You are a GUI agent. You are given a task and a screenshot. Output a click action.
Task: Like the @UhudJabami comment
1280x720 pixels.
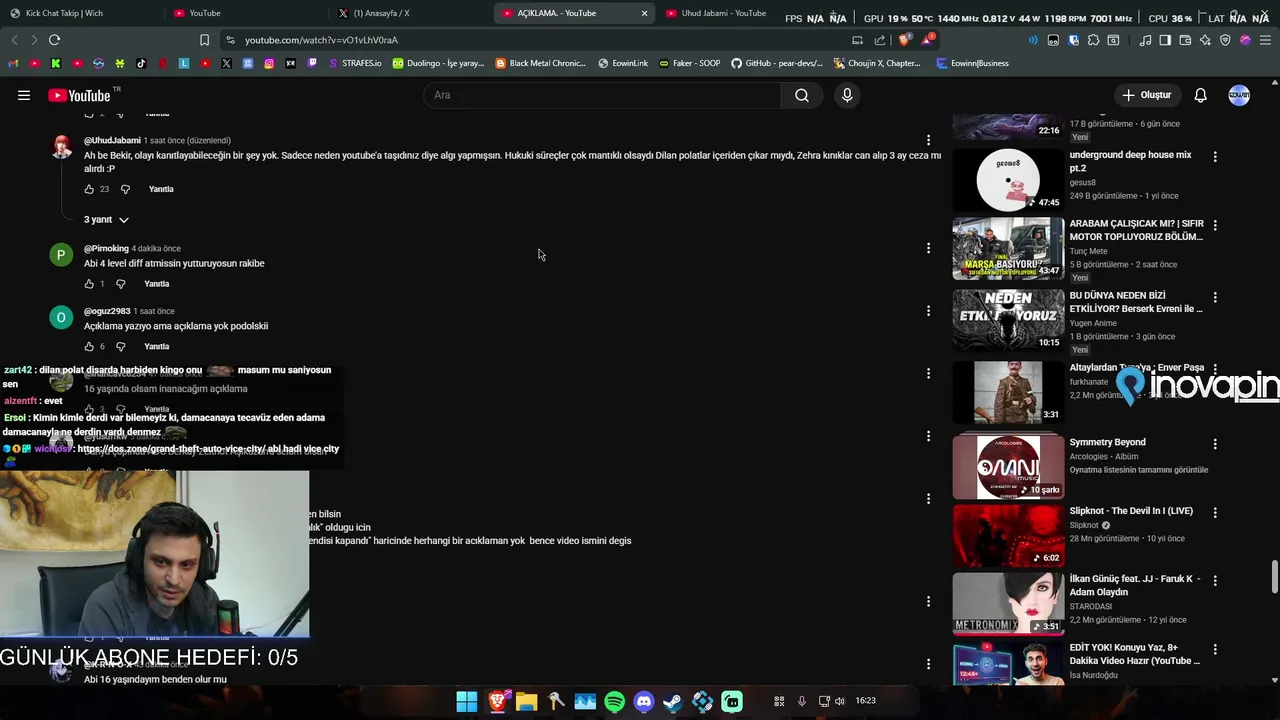[89, 189]
